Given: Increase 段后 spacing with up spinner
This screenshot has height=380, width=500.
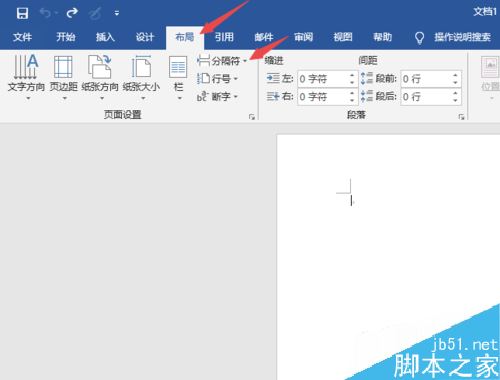Looking at the screenshot, I should pos(456,93).
